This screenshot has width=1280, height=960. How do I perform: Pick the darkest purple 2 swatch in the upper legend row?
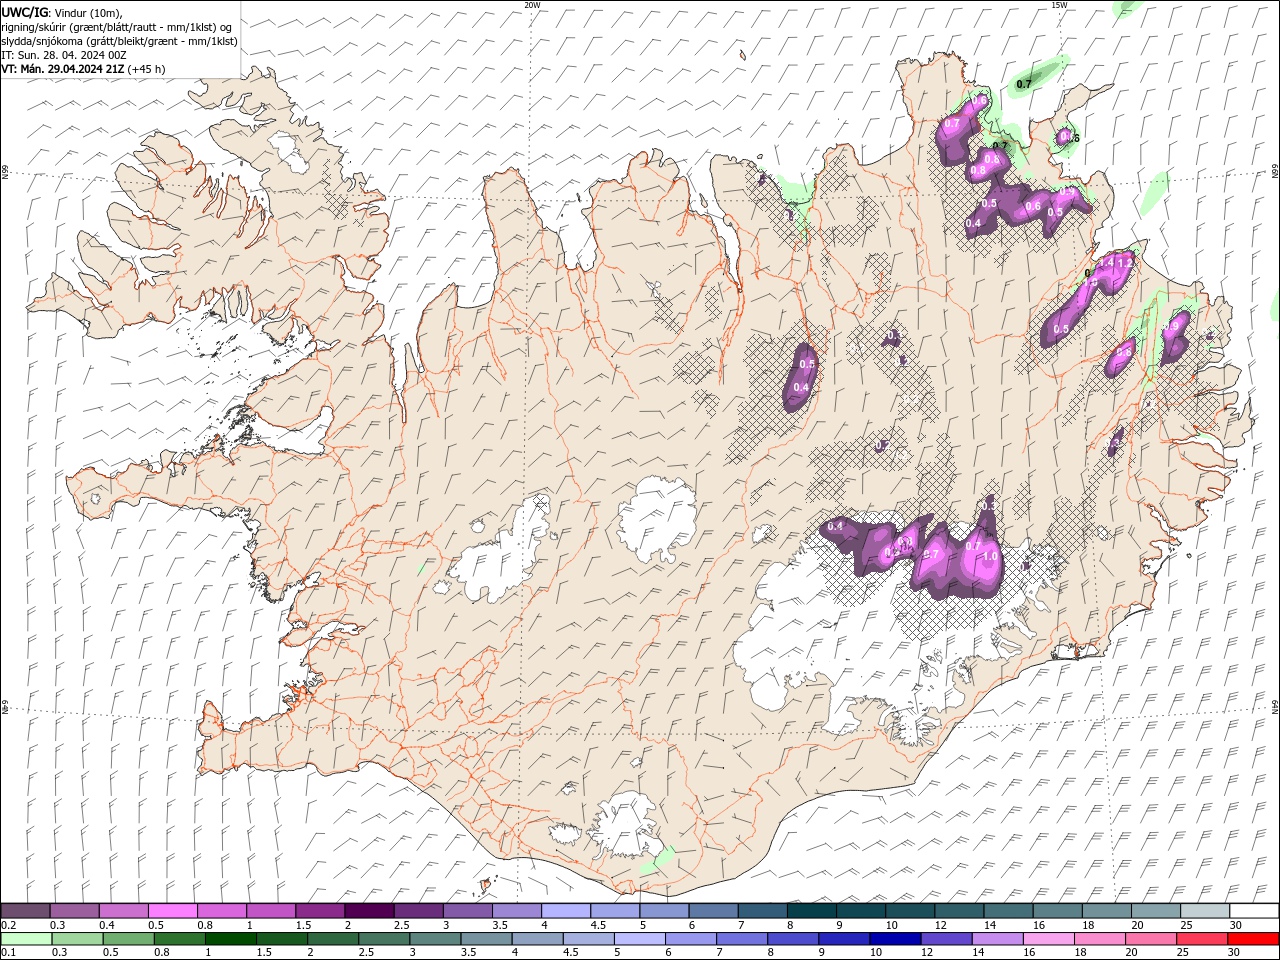coord(368,911)
